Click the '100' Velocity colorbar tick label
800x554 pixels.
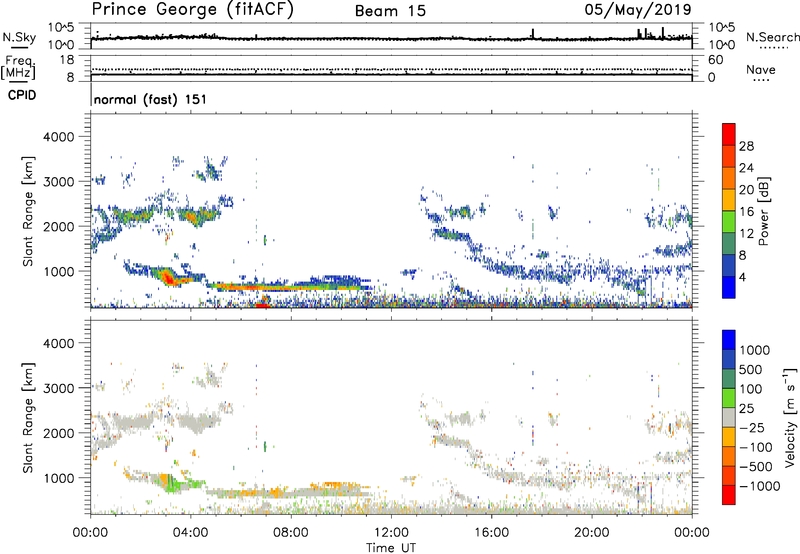point(753,389)
